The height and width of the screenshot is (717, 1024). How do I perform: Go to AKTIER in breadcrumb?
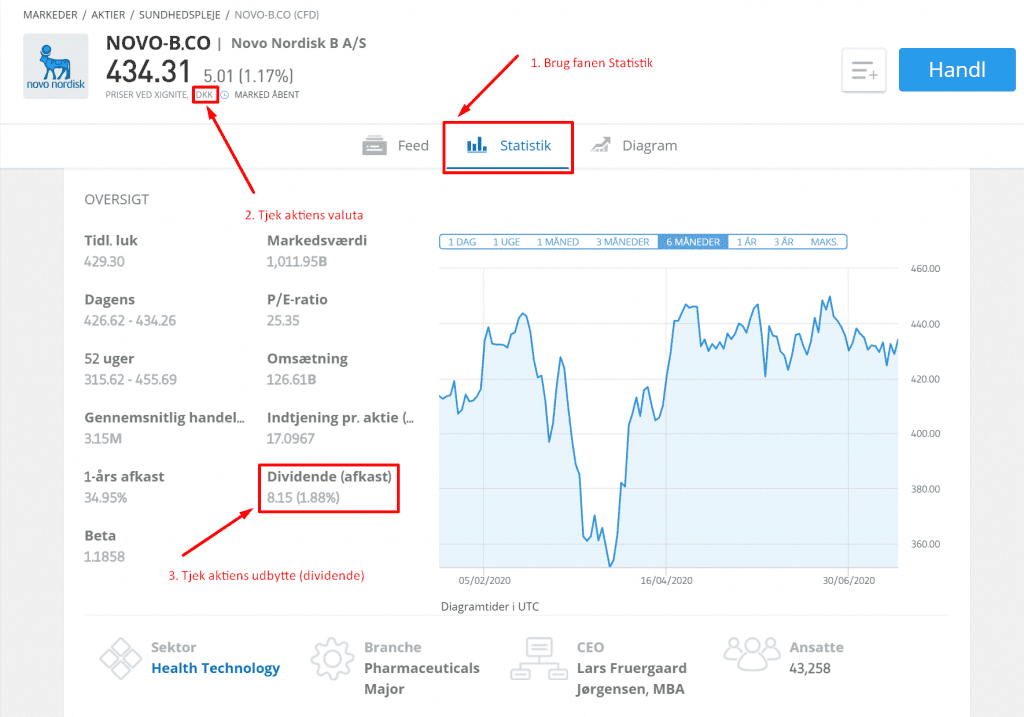108,14
